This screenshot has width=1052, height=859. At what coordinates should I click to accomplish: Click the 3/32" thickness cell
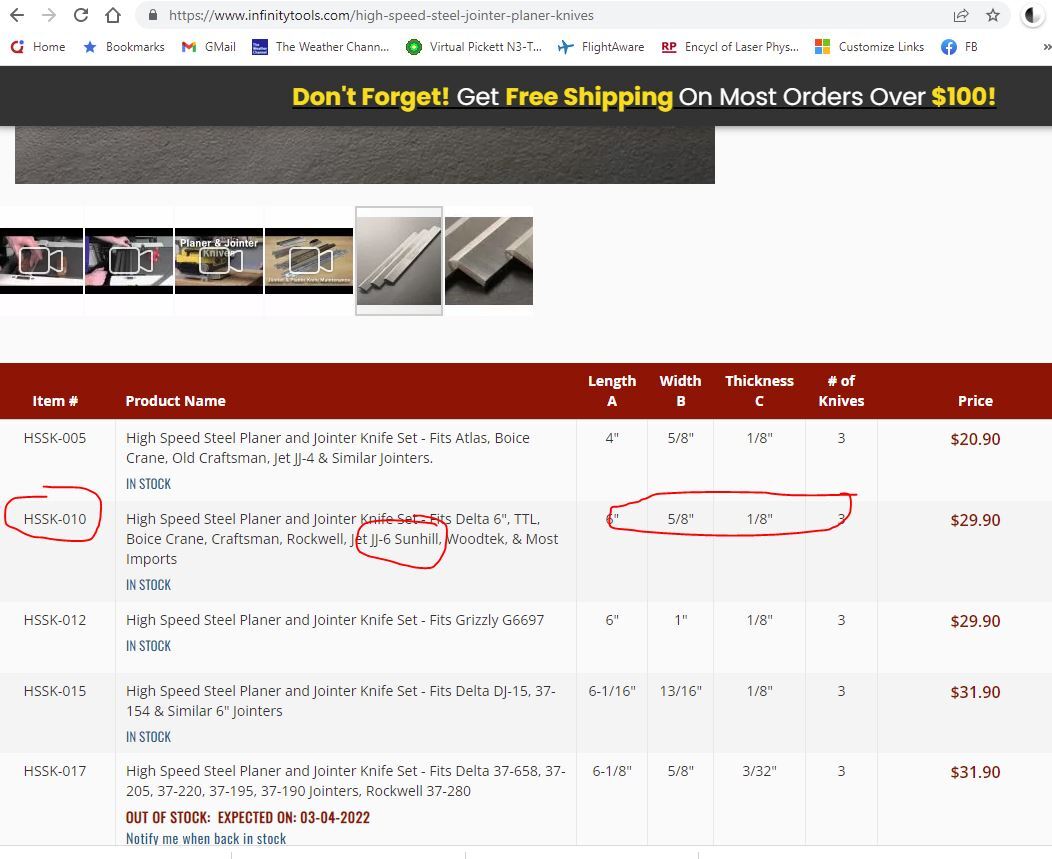coord(759,771)
